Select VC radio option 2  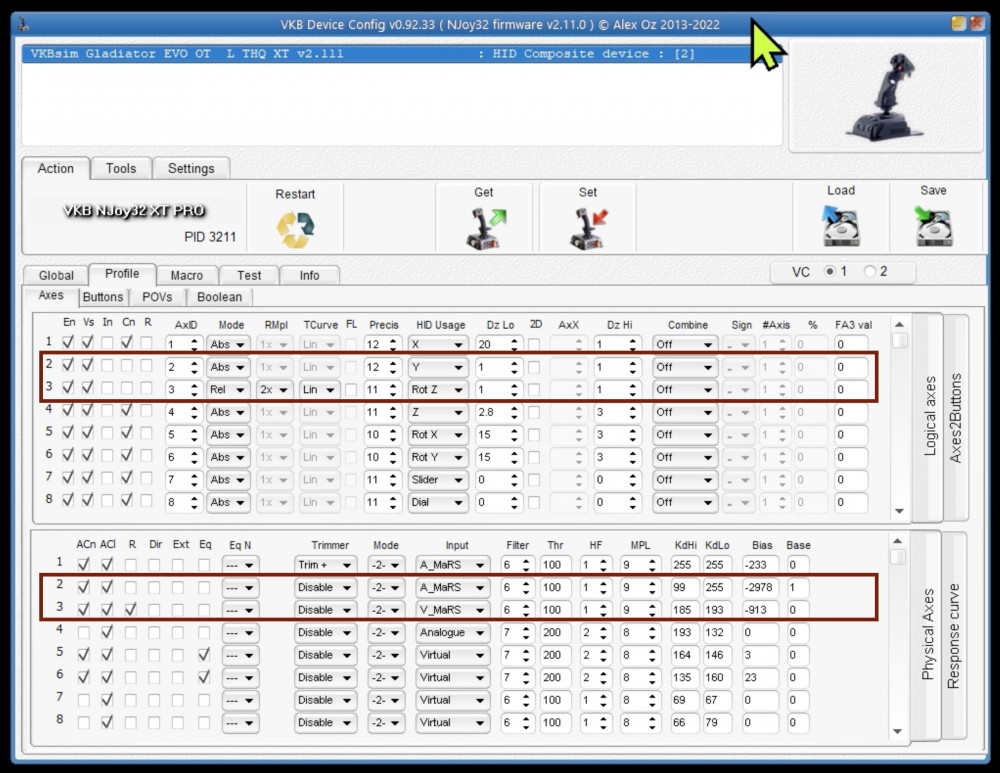pyautogui.click(x=869, y=271)
